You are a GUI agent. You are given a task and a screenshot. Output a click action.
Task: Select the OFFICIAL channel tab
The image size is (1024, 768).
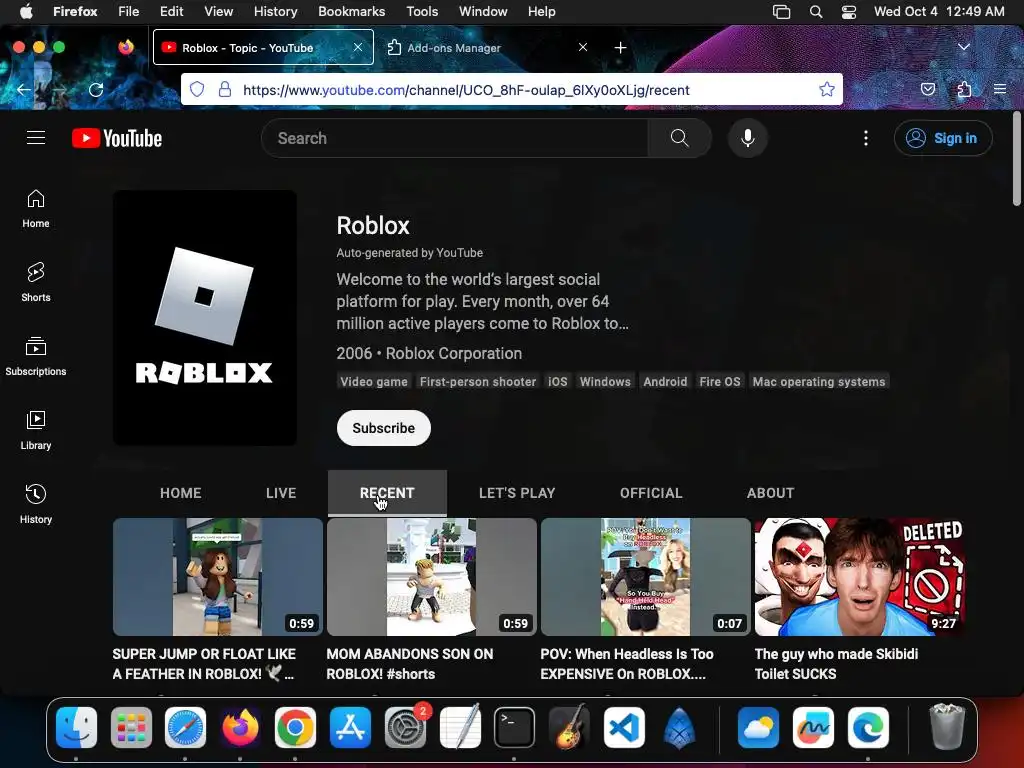pyautogui.click(x=651, y=493)
